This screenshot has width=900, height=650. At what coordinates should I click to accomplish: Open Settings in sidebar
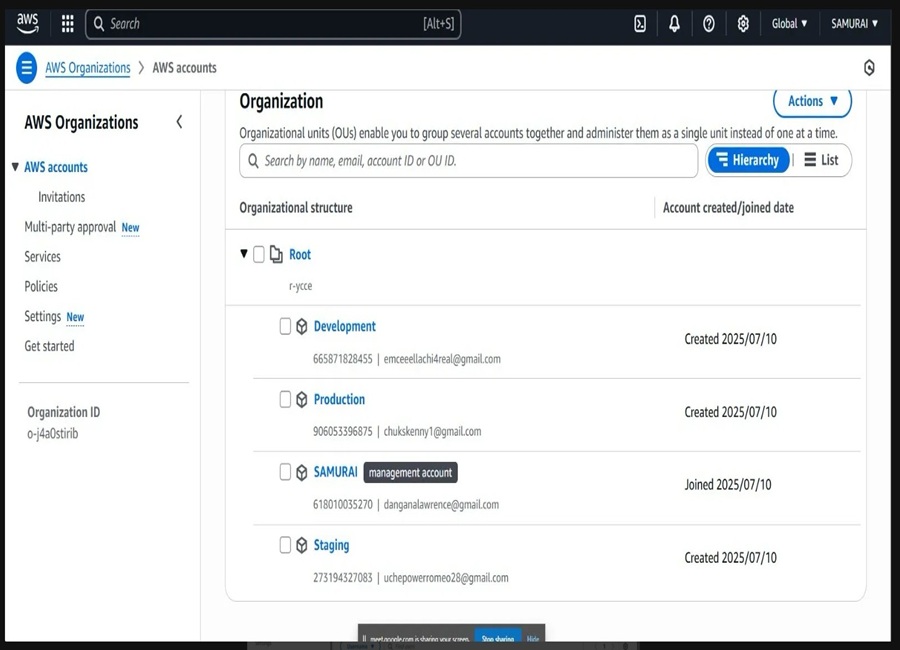tap(42, 316)
